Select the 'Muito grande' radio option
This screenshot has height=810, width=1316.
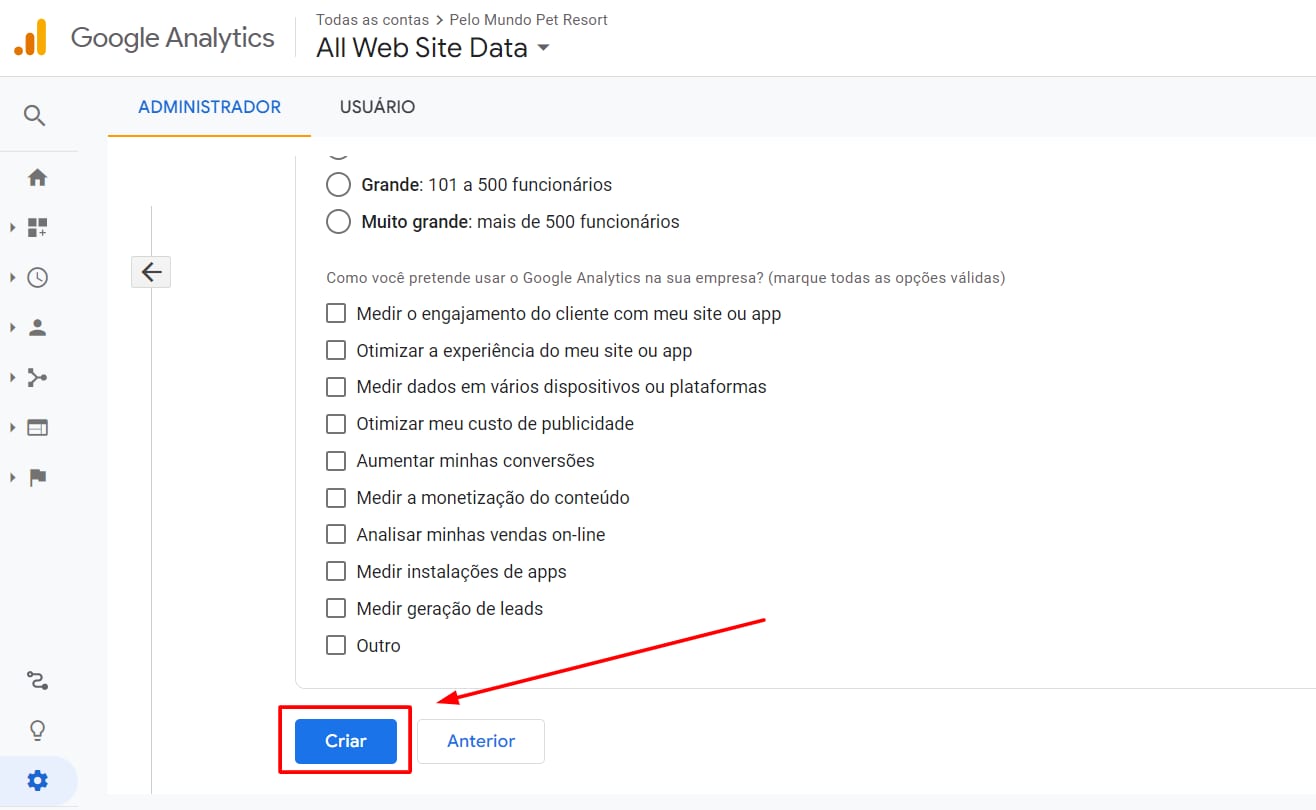(x=339, y=222)
